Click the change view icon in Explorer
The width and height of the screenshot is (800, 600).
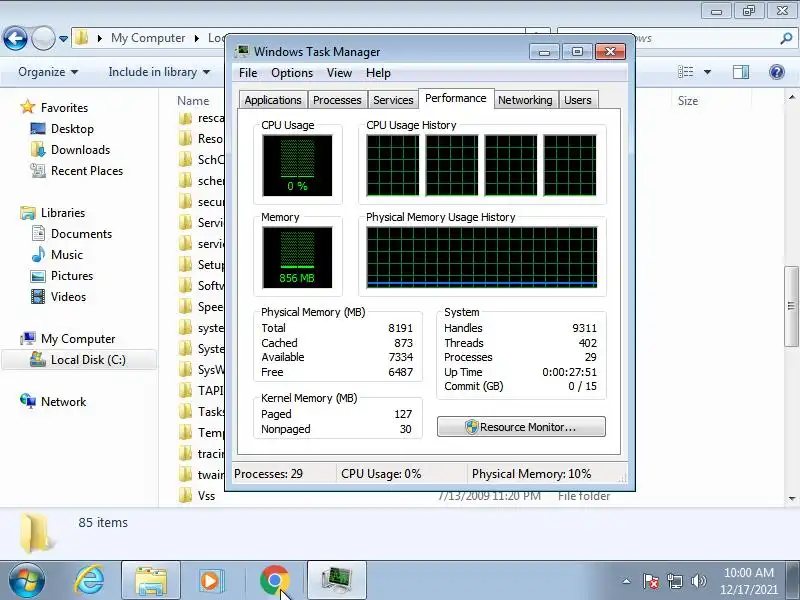tap(685, 72)
